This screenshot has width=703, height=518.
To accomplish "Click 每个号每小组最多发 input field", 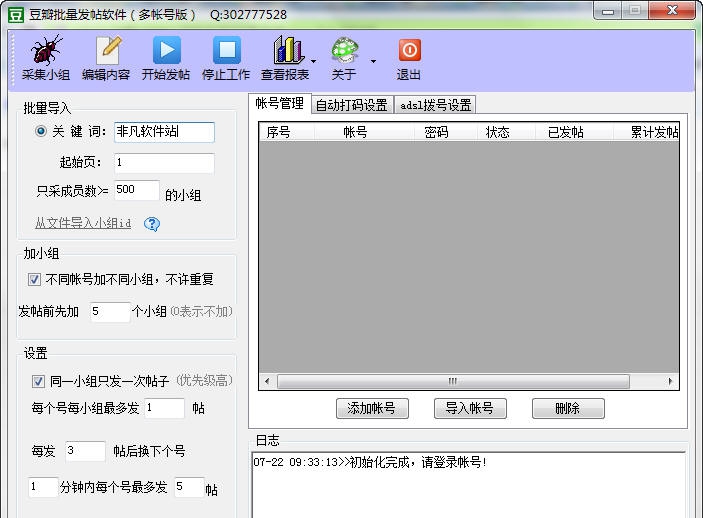I will pos(165,408).
